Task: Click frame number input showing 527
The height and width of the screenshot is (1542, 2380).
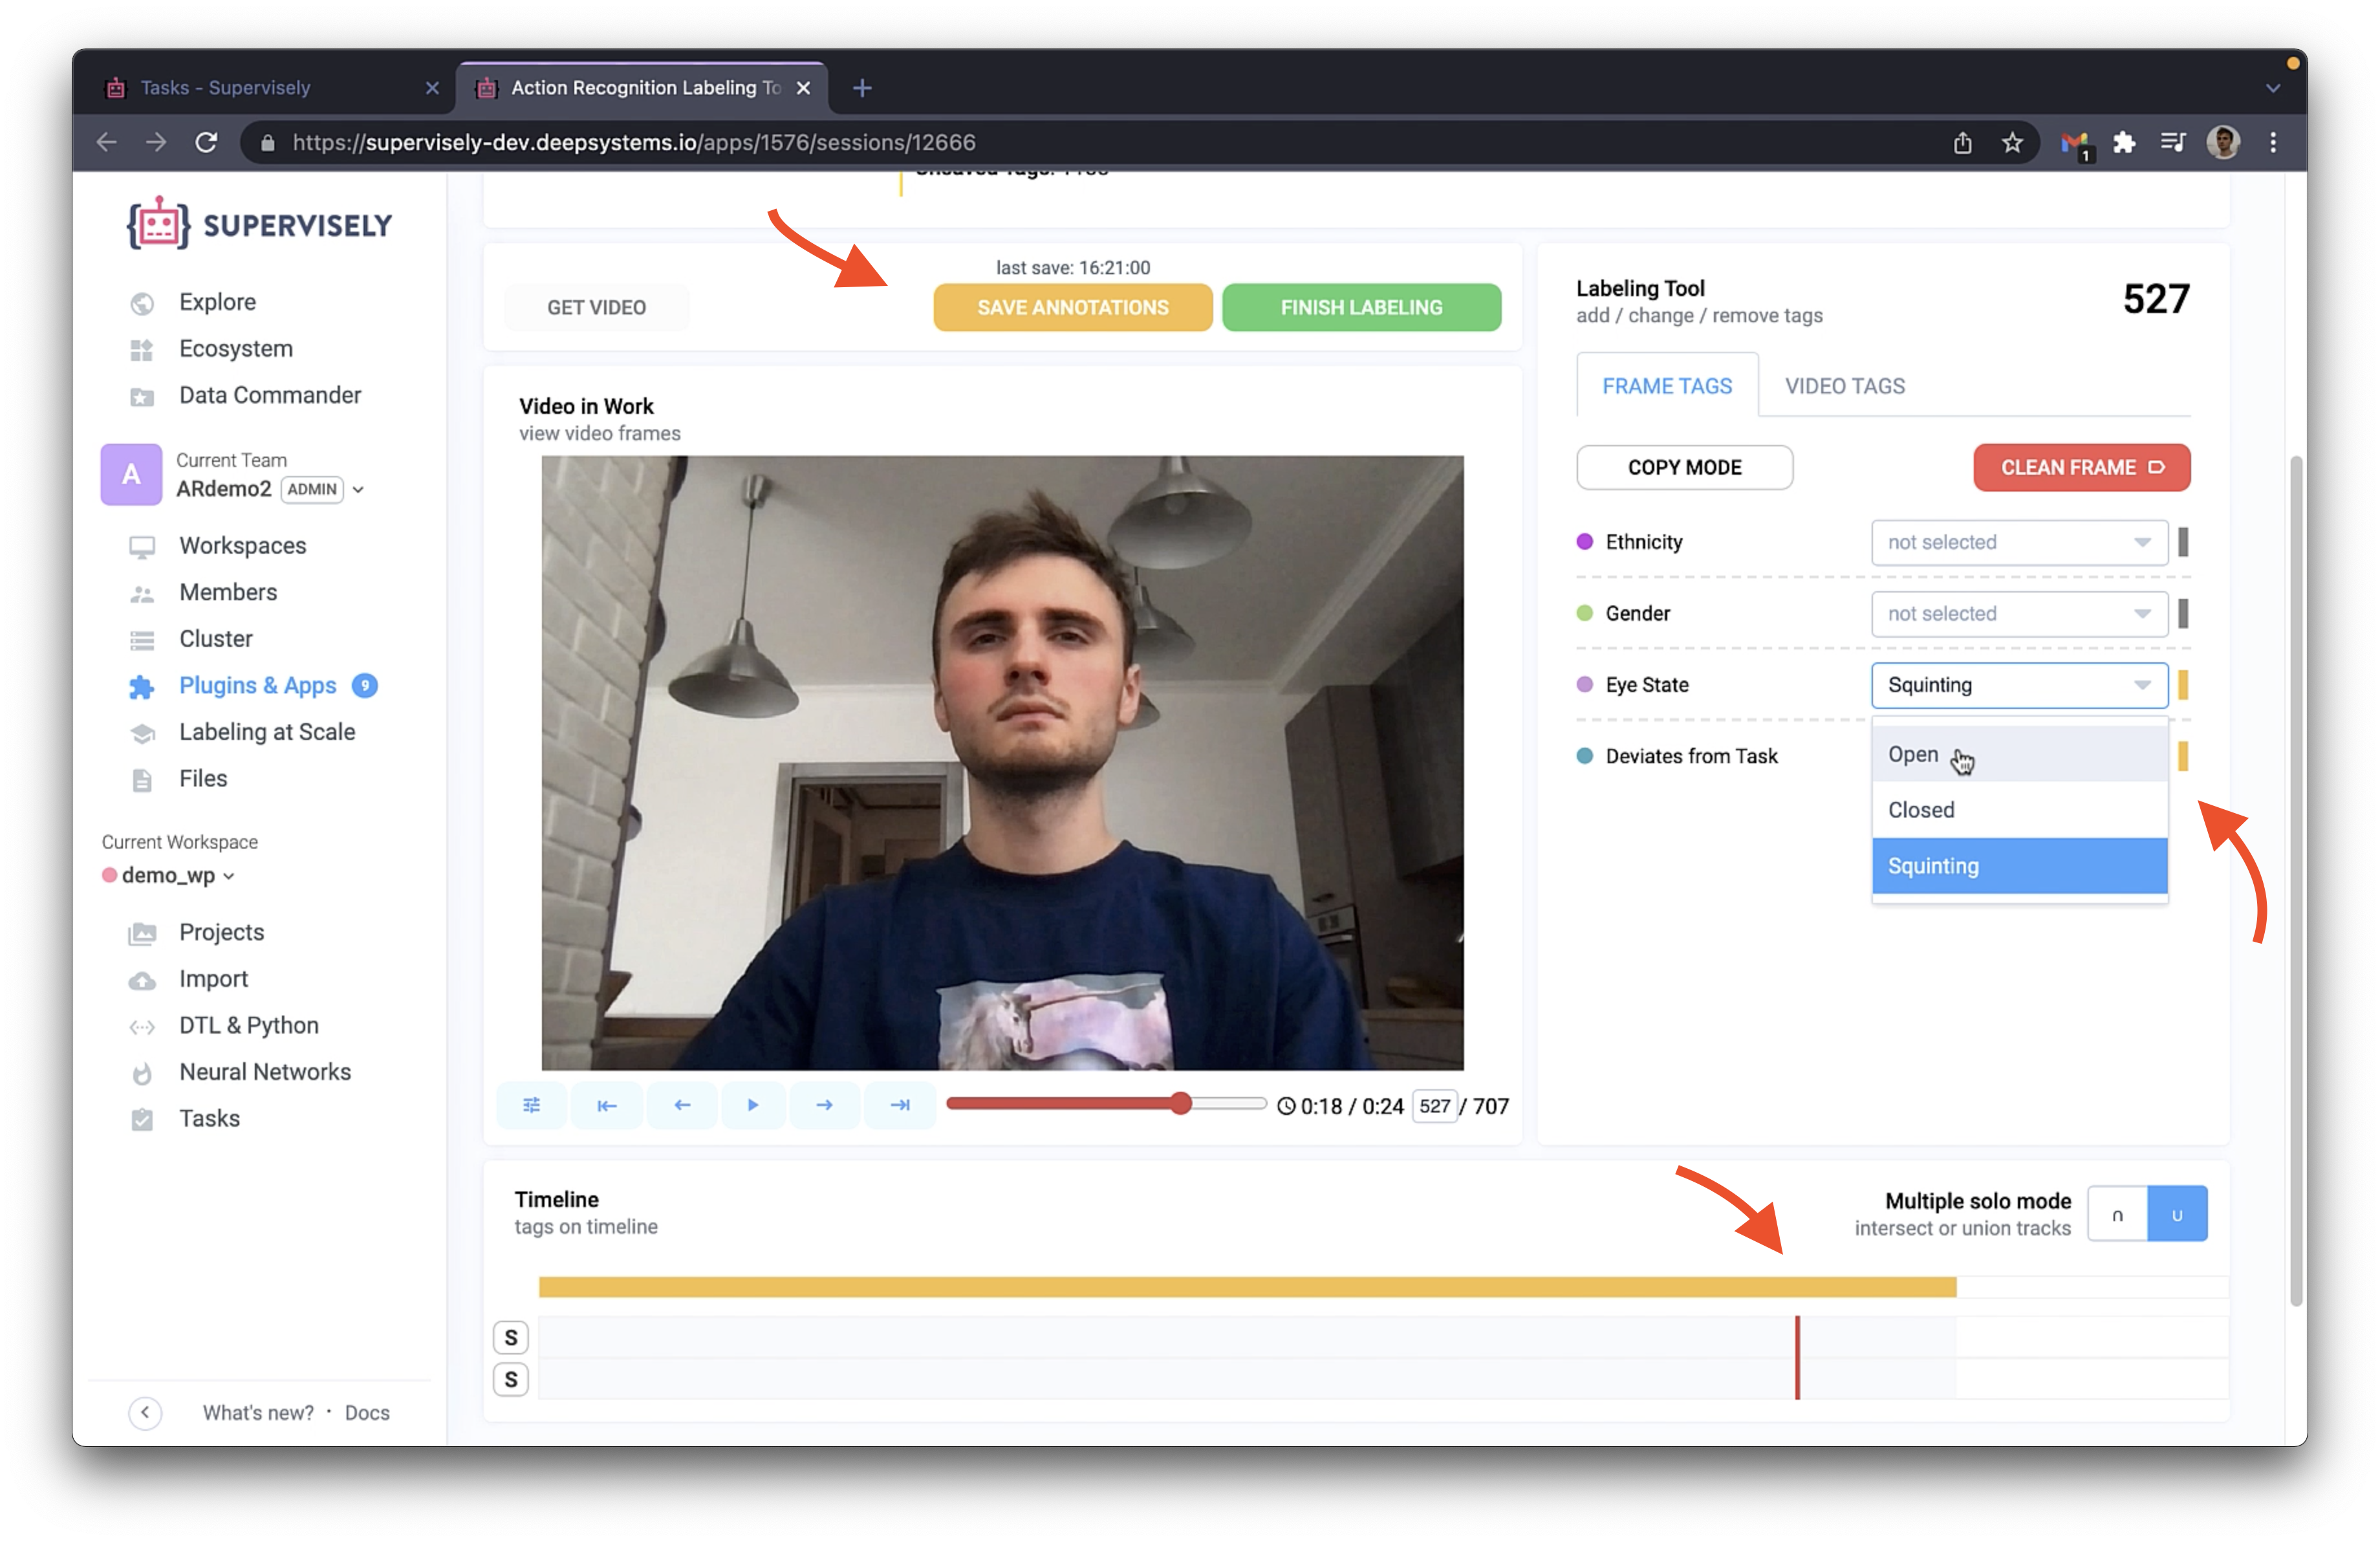Action: 1434,1106
